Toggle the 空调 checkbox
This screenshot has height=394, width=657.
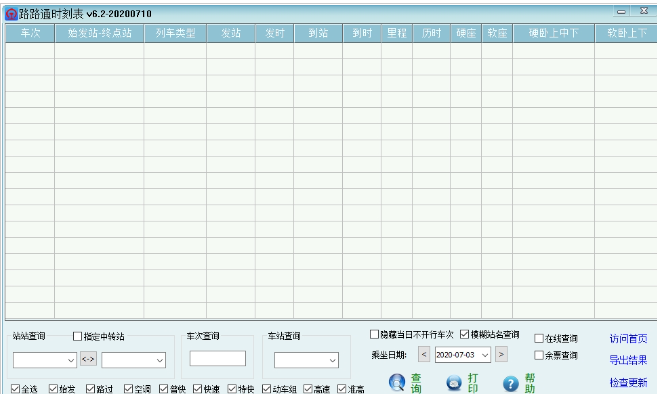(128, 389)
